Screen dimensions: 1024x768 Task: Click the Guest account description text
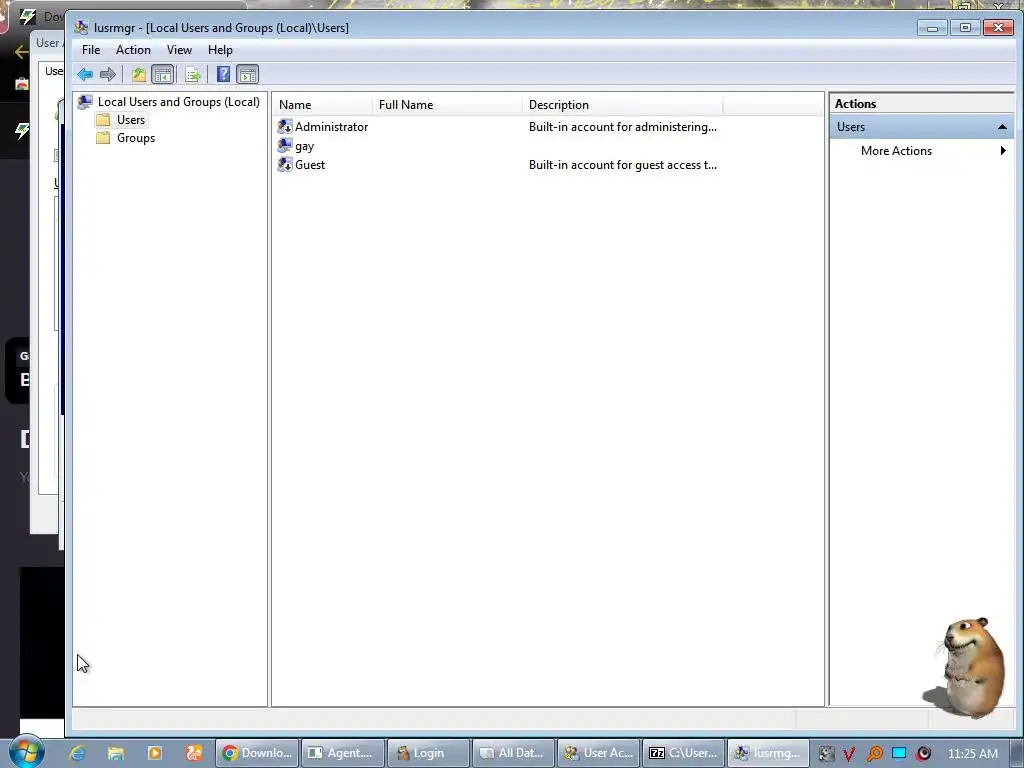pyautogui.click(x=622, y=165)
